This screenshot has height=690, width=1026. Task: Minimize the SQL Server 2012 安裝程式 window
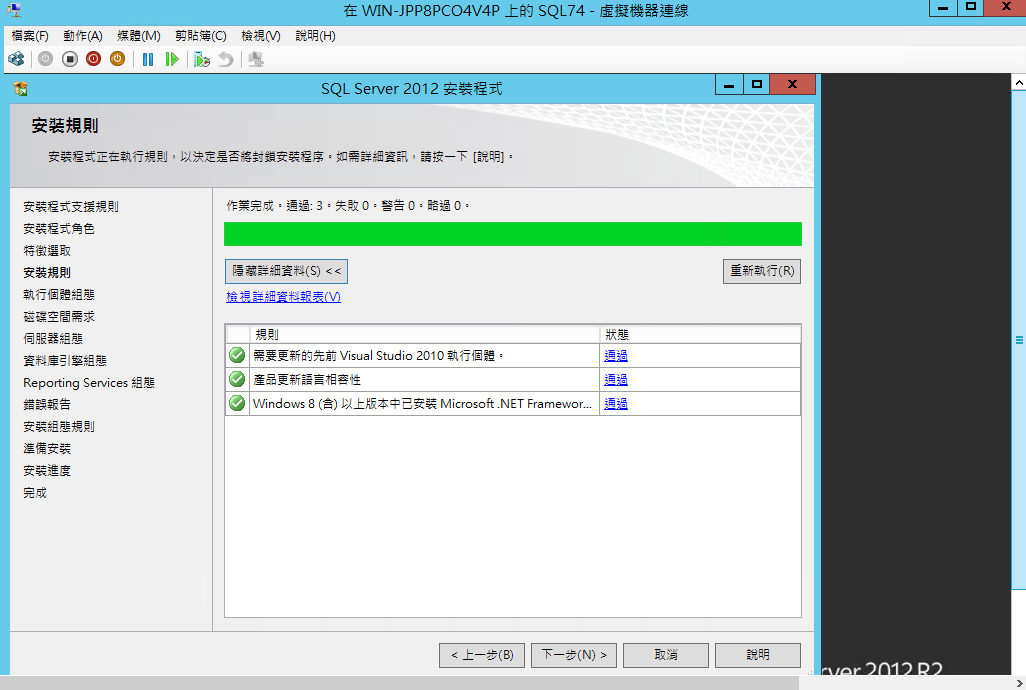click(x=729, y=84)
